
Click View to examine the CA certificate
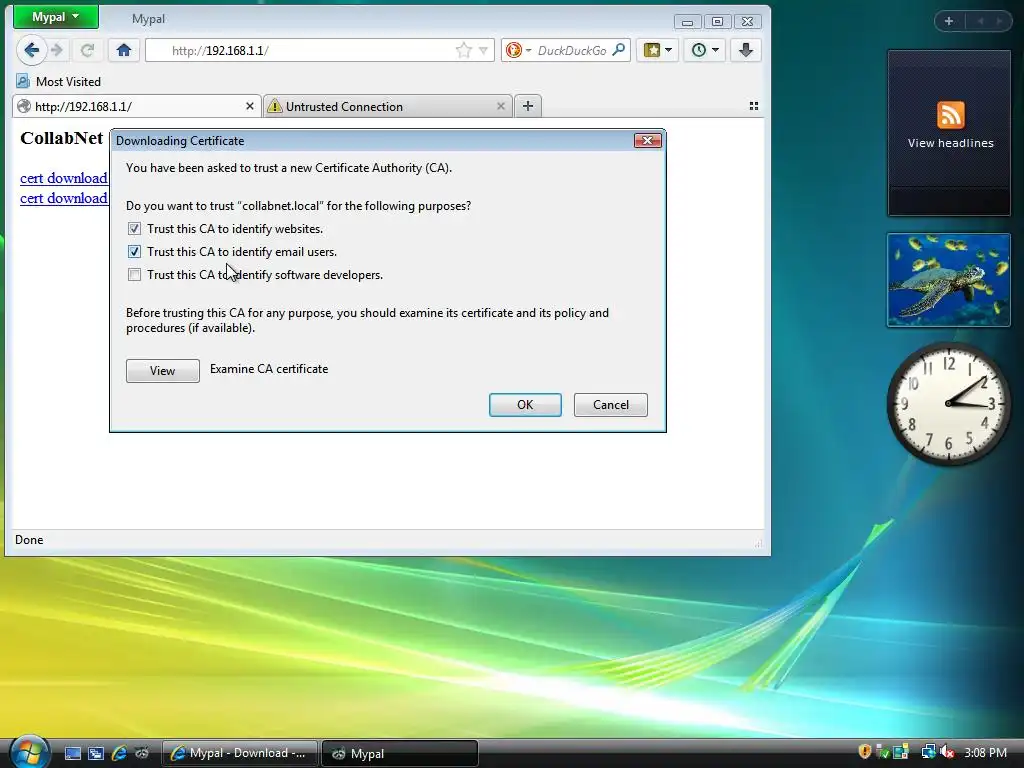163,370
